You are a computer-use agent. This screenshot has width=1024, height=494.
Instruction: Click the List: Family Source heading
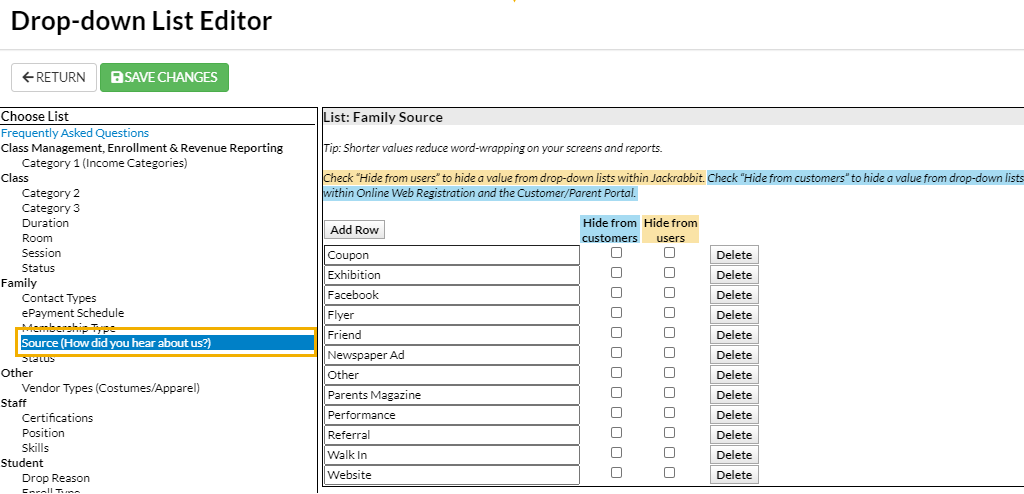(x=383, y=118)
